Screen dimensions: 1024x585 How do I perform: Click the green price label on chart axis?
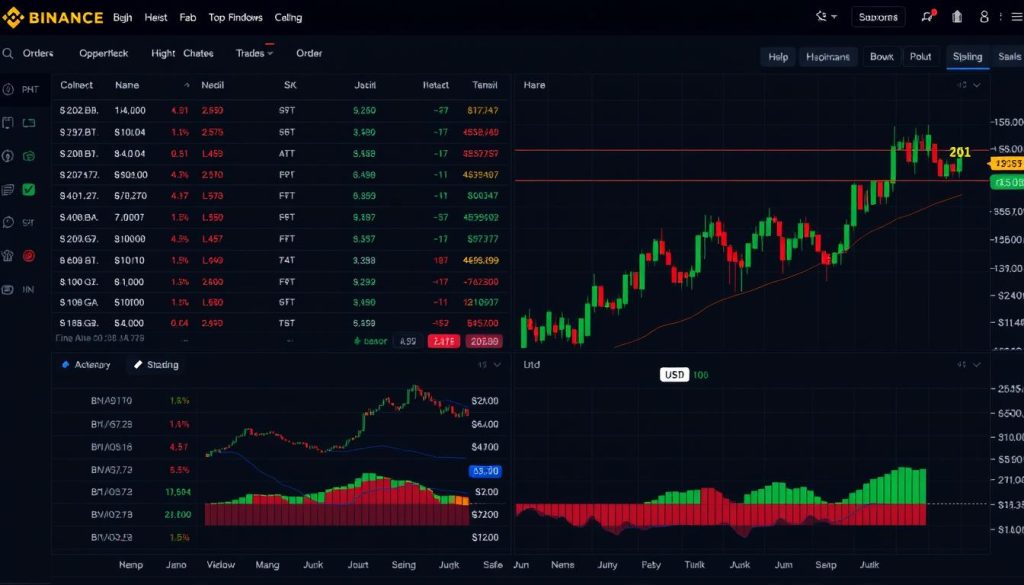coord(1006,182)
